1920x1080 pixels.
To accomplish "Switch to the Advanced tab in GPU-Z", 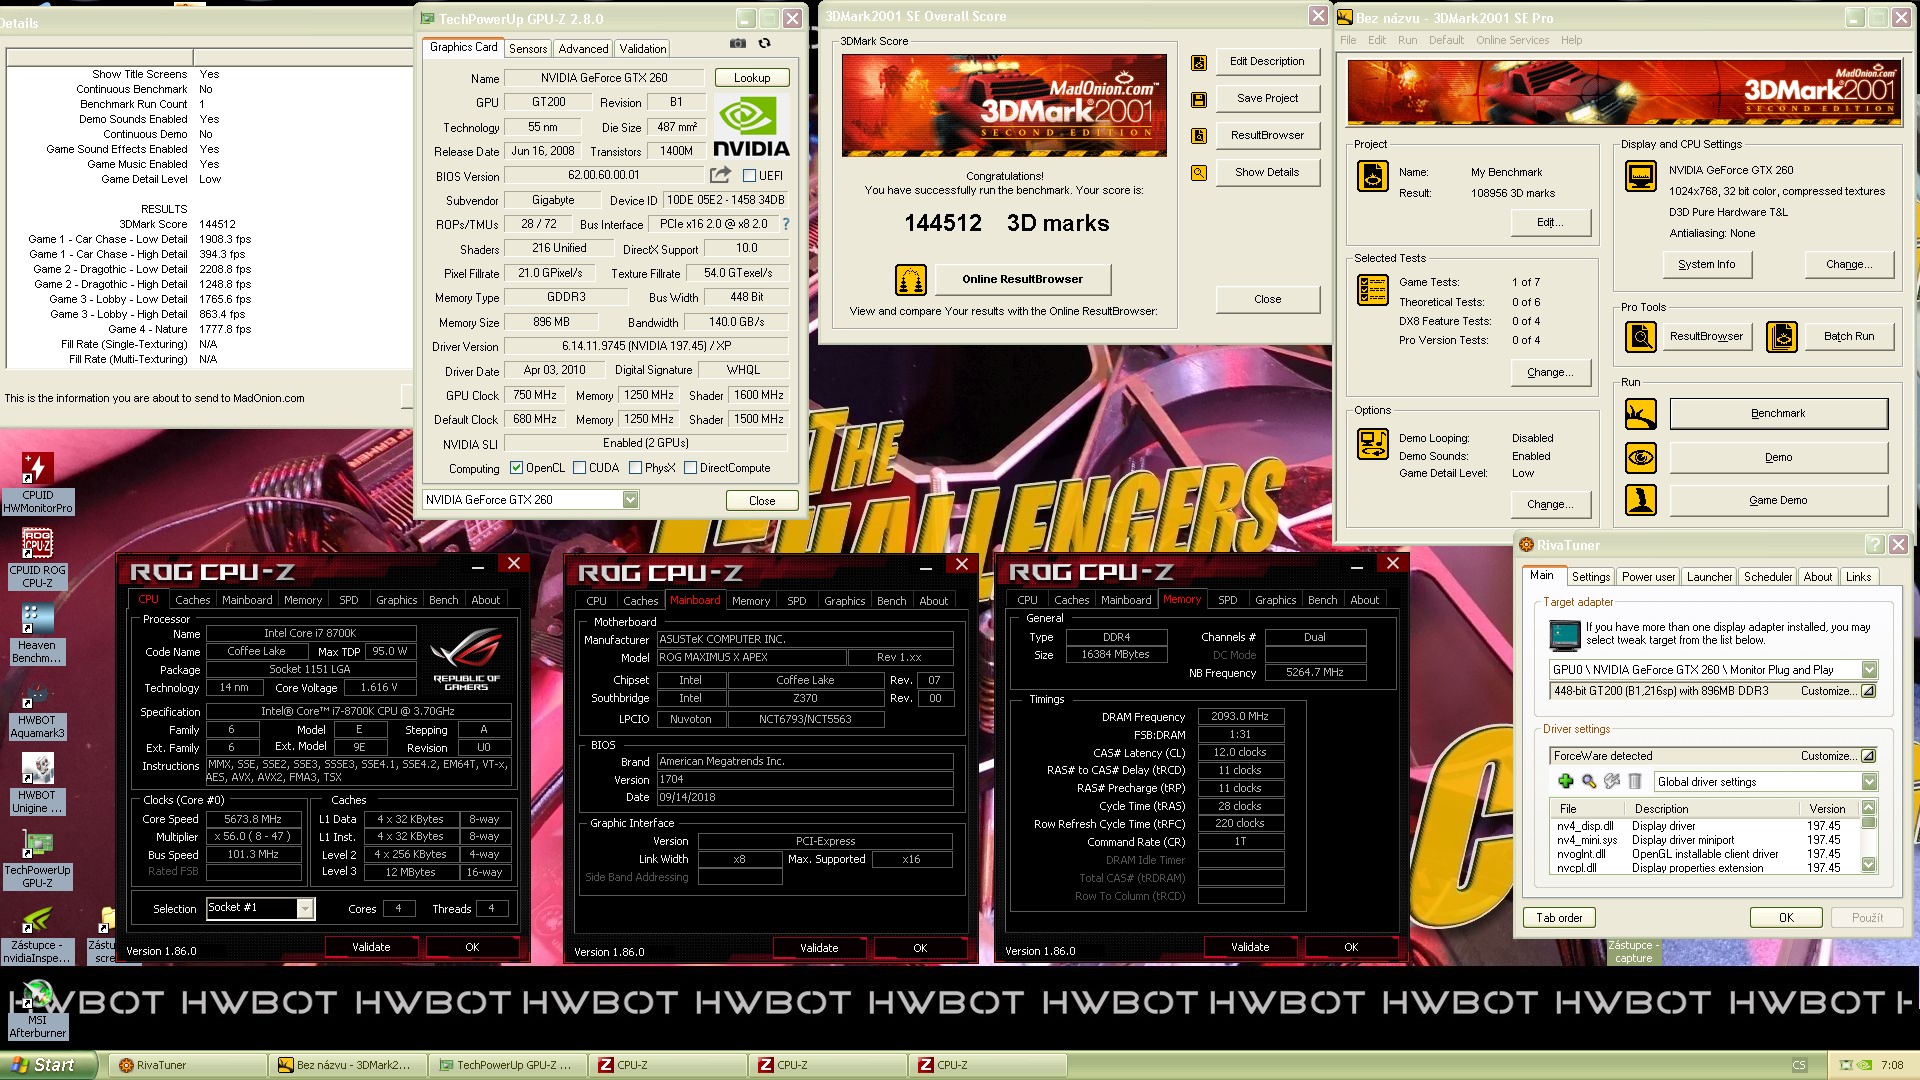I will [x=583, y=49].
